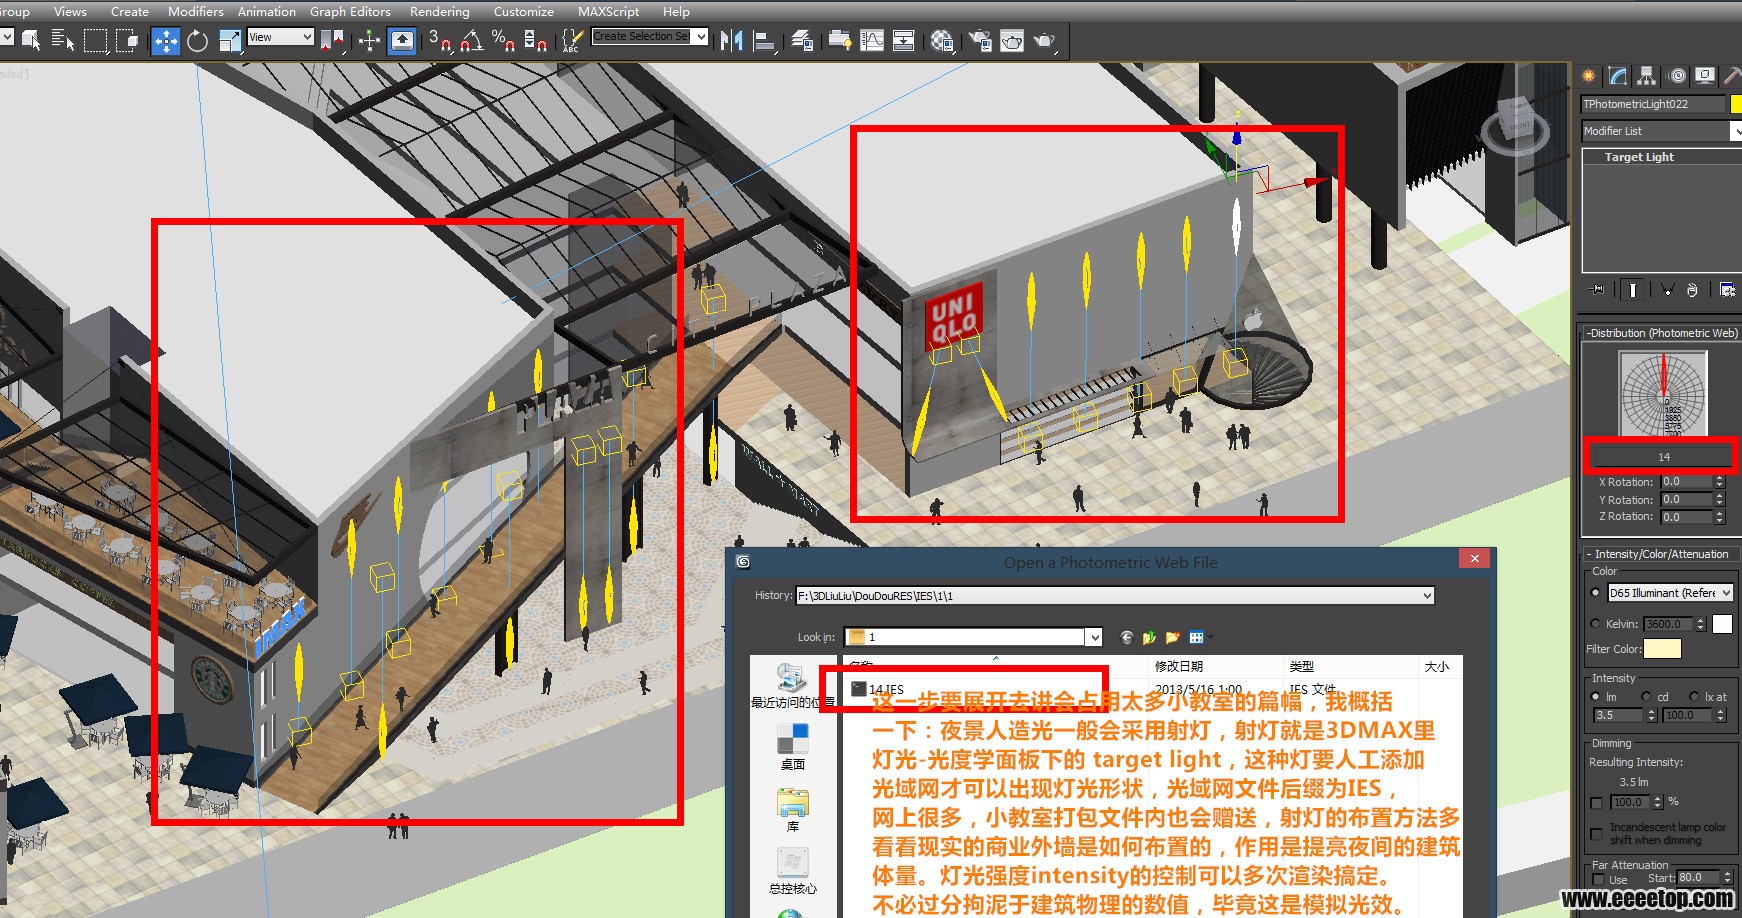The image size is (1742, 918).
Task: Enable Far Attenuation Use checkbox
Action: (x=1597, y=880)
